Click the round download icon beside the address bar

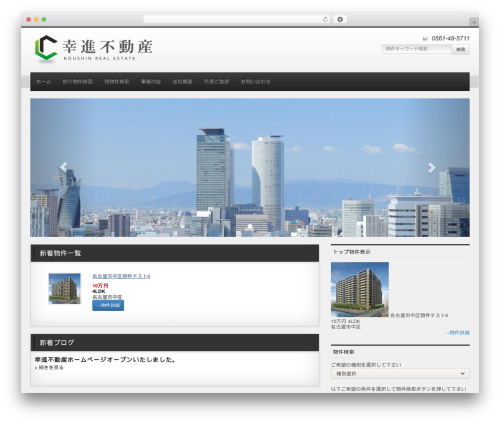(340, 19)
